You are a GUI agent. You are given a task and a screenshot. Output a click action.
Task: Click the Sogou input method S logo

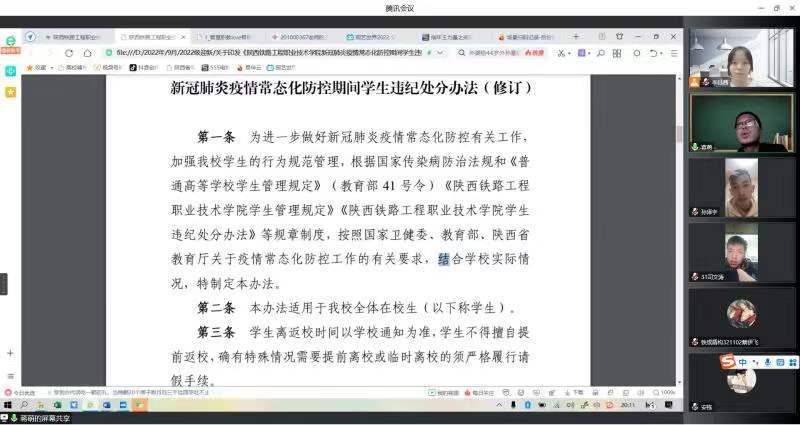point(728,361)
